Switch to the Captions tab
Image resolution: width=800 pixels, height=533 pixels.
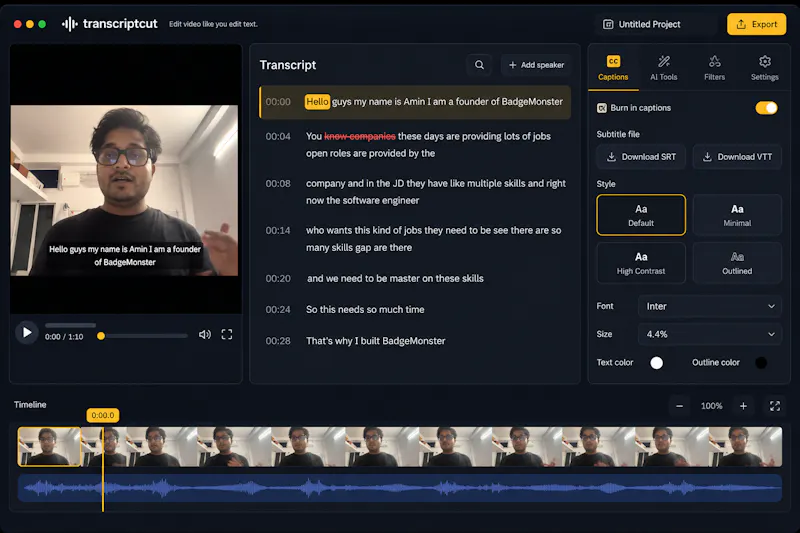pyautogui.click(x=613, y=69)
